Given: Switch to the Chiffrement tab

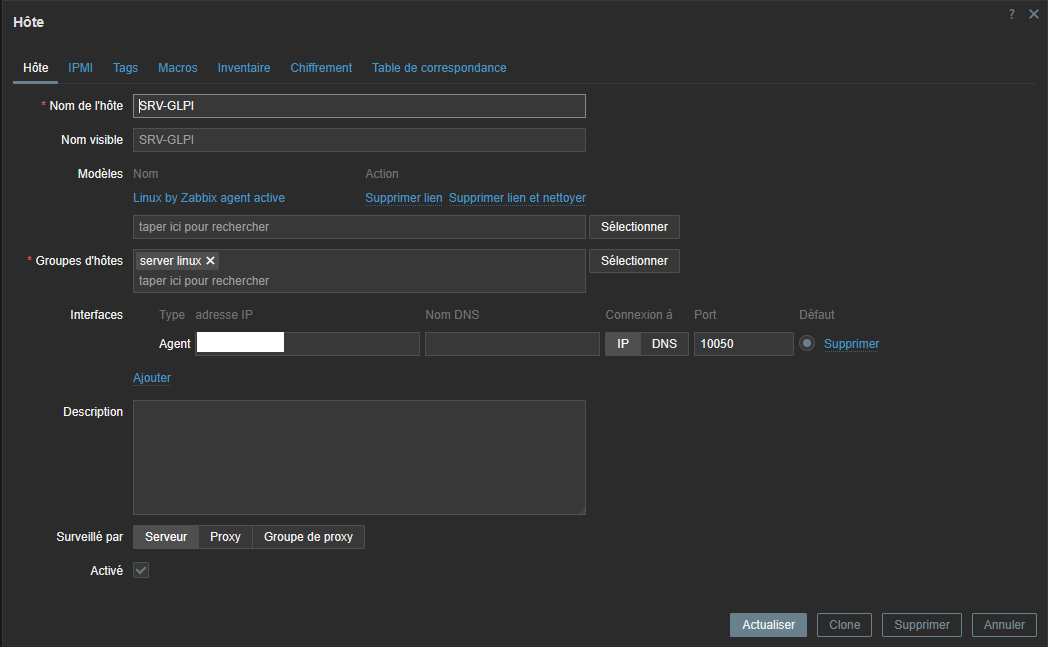Looking at the screenshot, I should [x=321, y=68].
